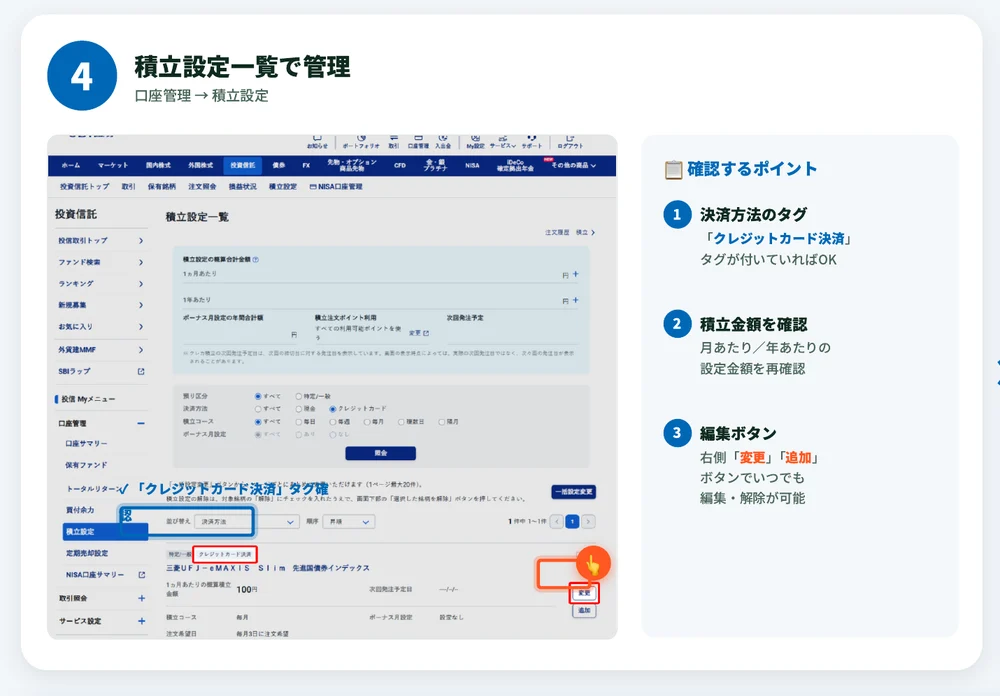Open 保有銘柄 in the sub-navigation bar
The height and width of the screenshot is (696, 1000).
coord(161,187)
